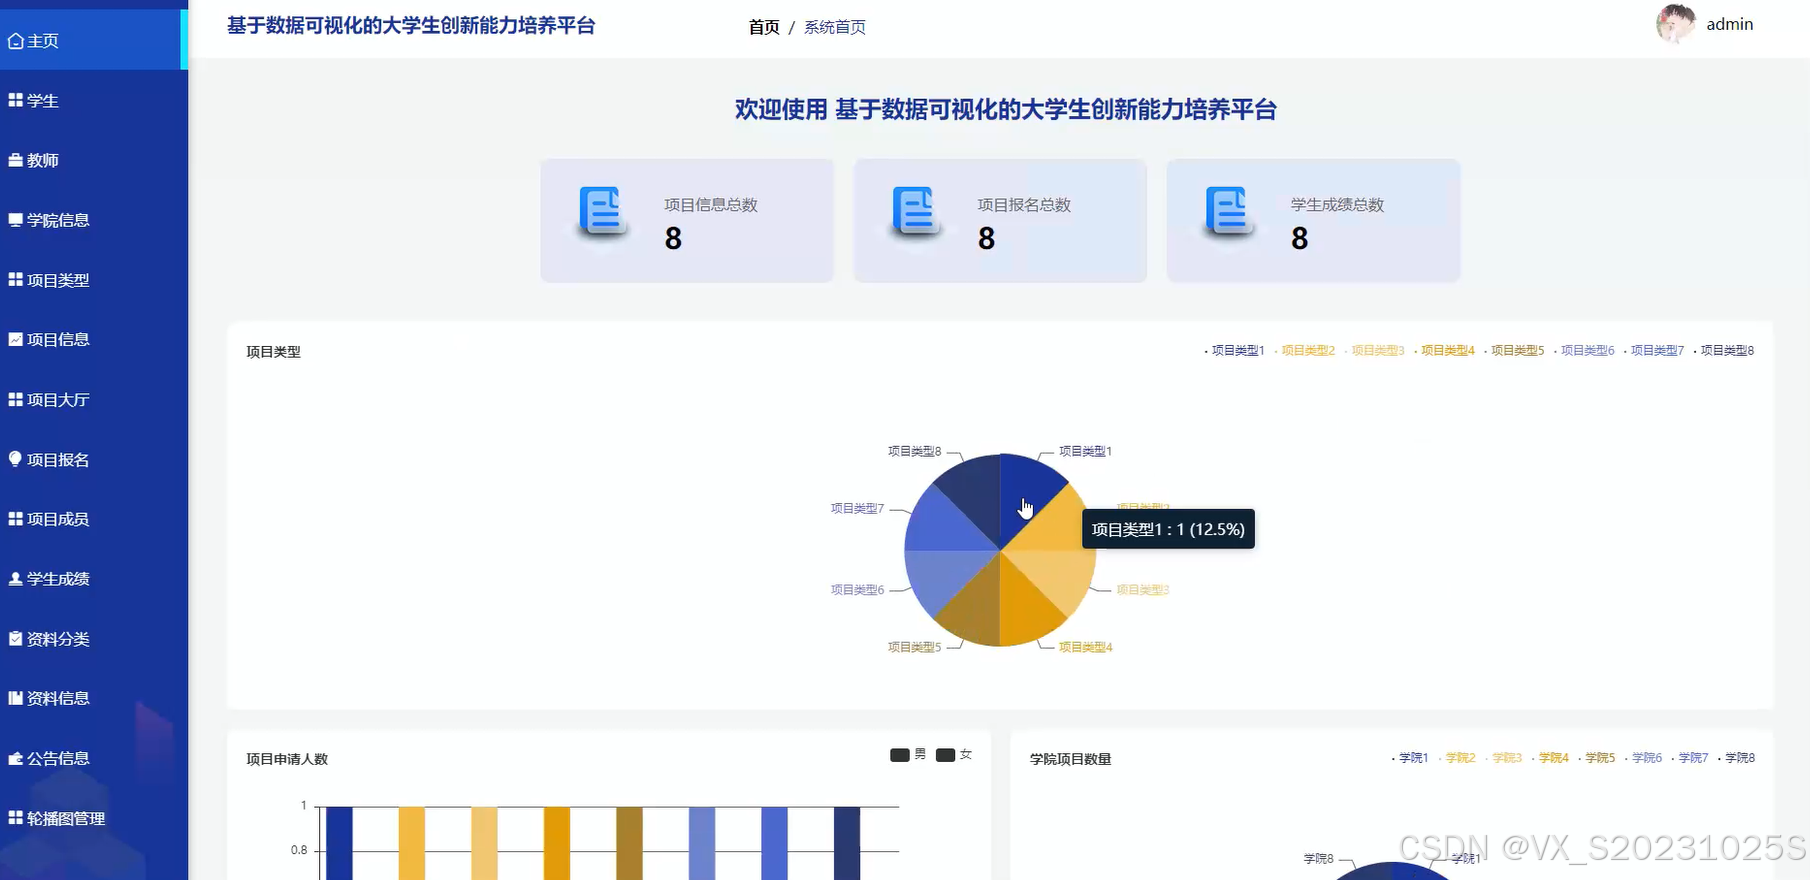Click the last navy bar in 项目申请人数

point(847,843)
